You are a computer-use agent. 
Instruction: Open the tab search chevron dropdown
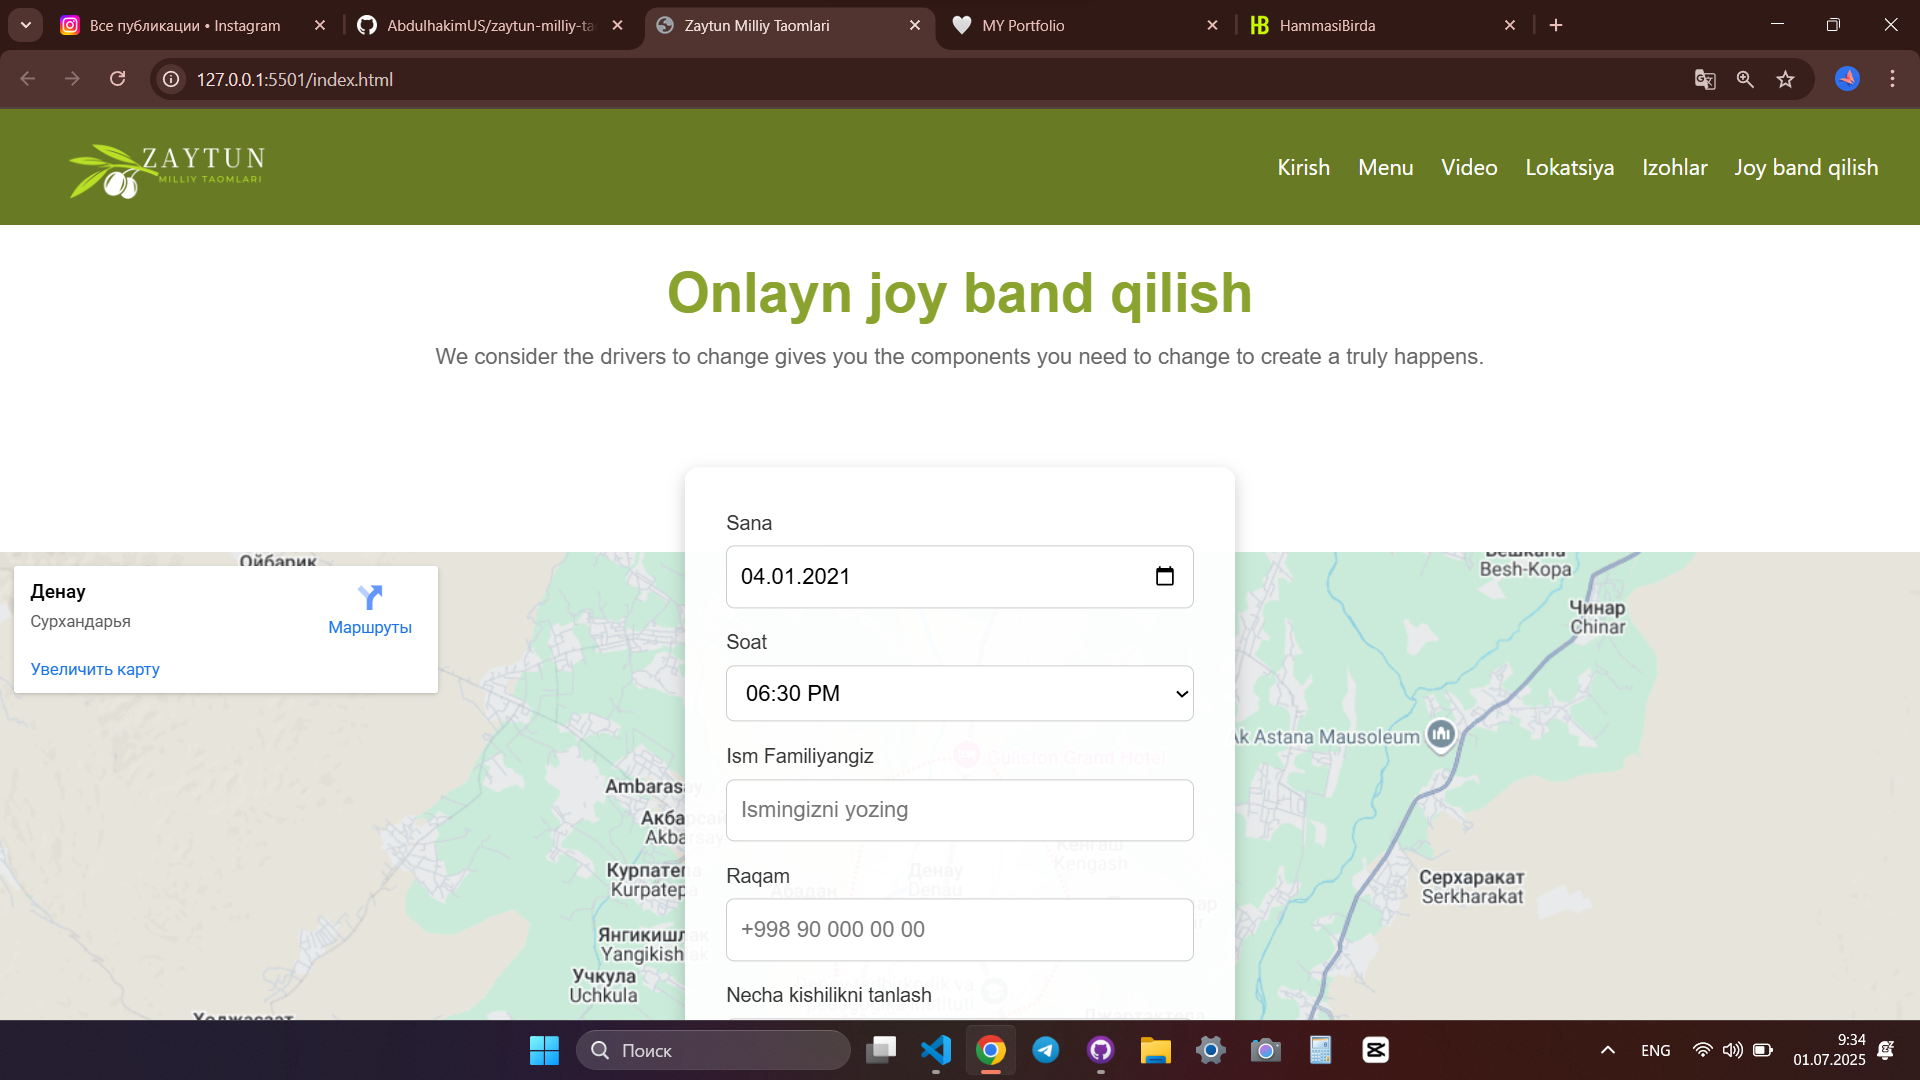click(26, 25)
